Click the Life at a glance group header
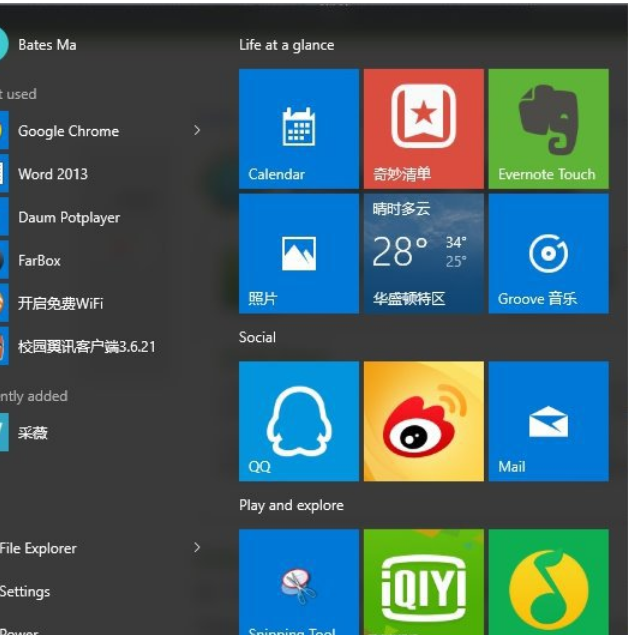Viewport: 628px width, 635px height. pyautogui.click(x=287, y=45)
